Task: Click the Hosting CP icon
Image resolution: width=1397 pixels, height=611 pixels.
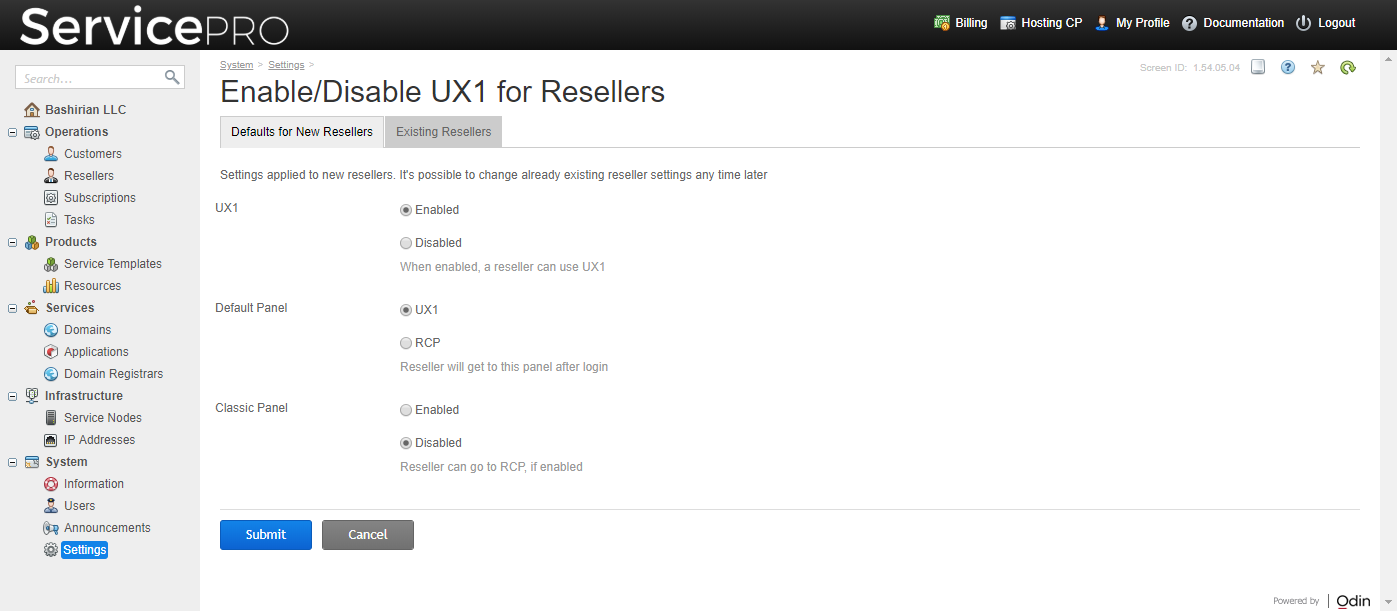Action: (1008, 23)
